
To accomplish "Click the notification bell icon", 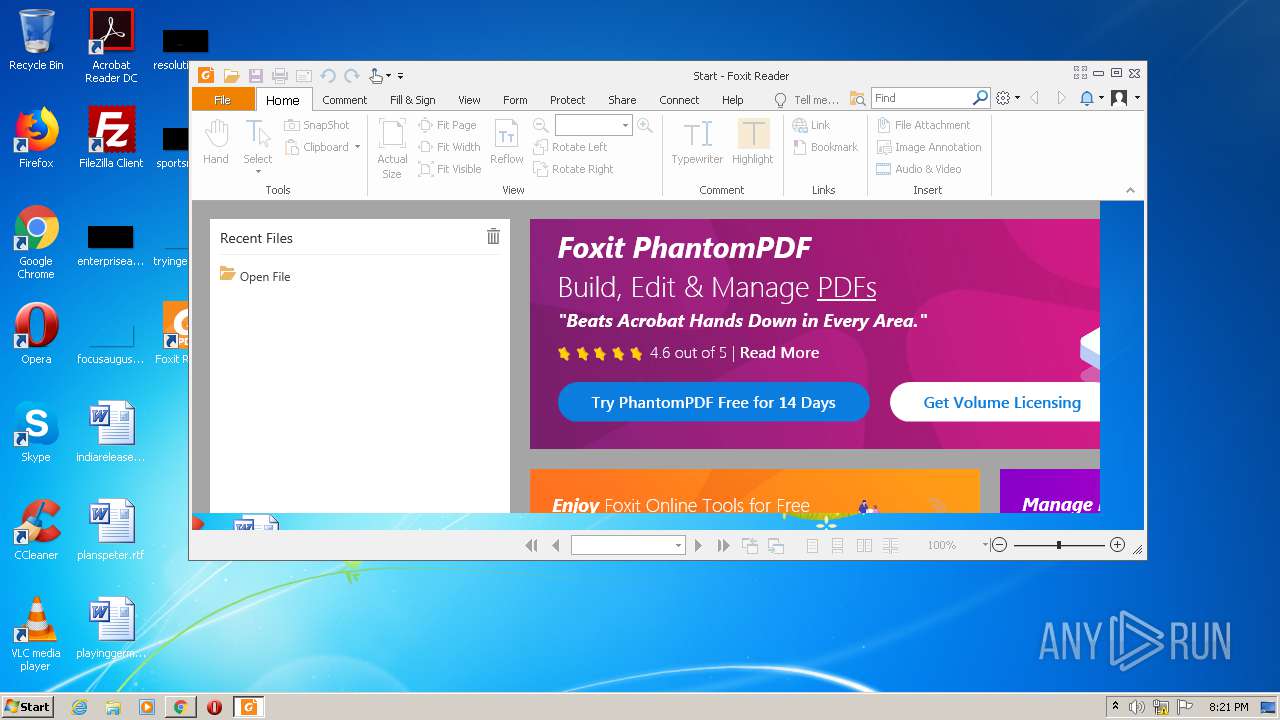I will pos(1087,98).
